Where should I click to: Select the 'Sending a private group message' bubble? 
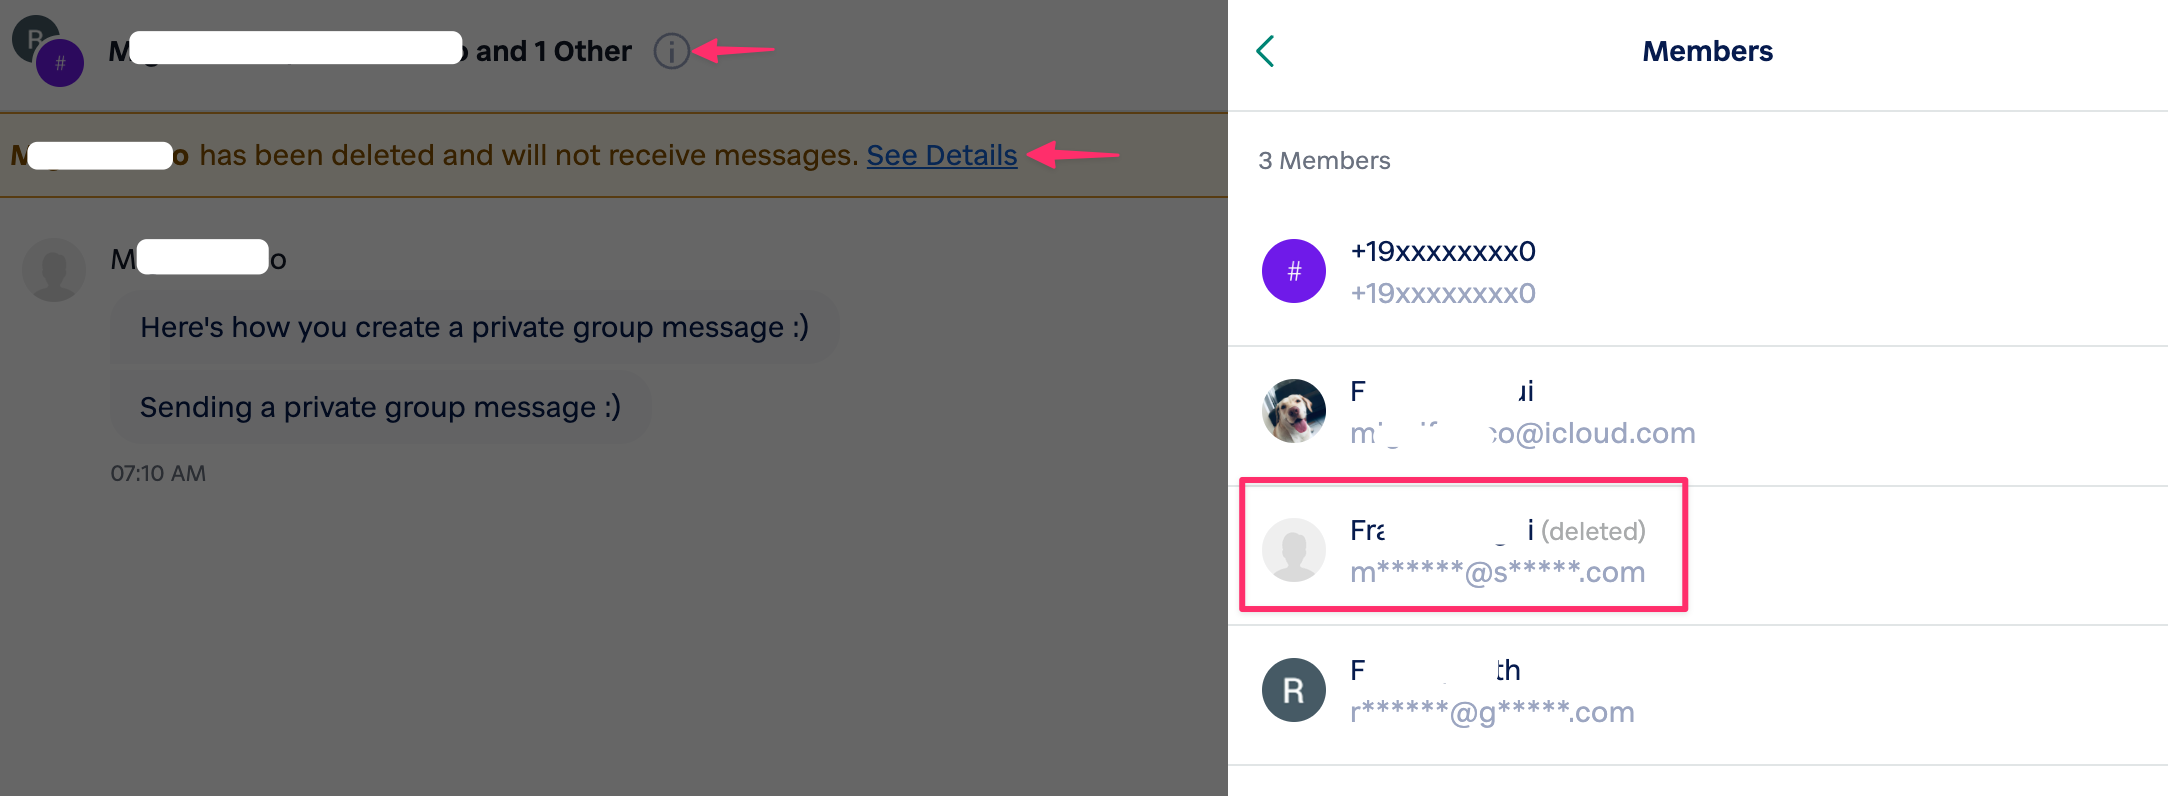pyautogui.click(x=381, y=407)
